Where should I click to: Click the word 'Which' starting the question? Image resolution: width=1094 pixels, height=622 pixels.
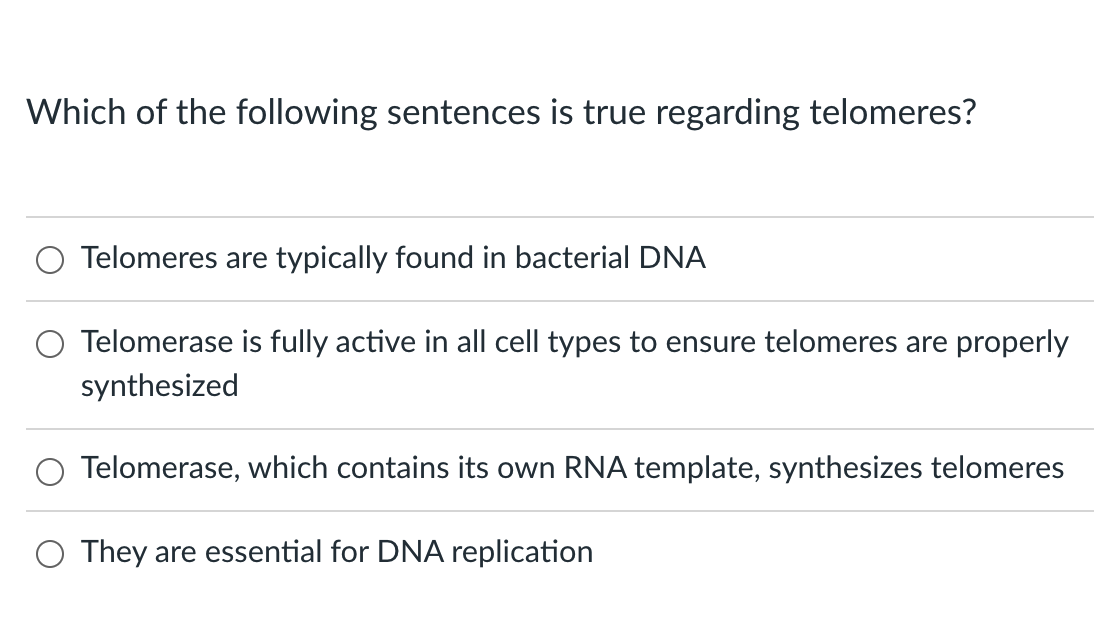coord(76,113)
